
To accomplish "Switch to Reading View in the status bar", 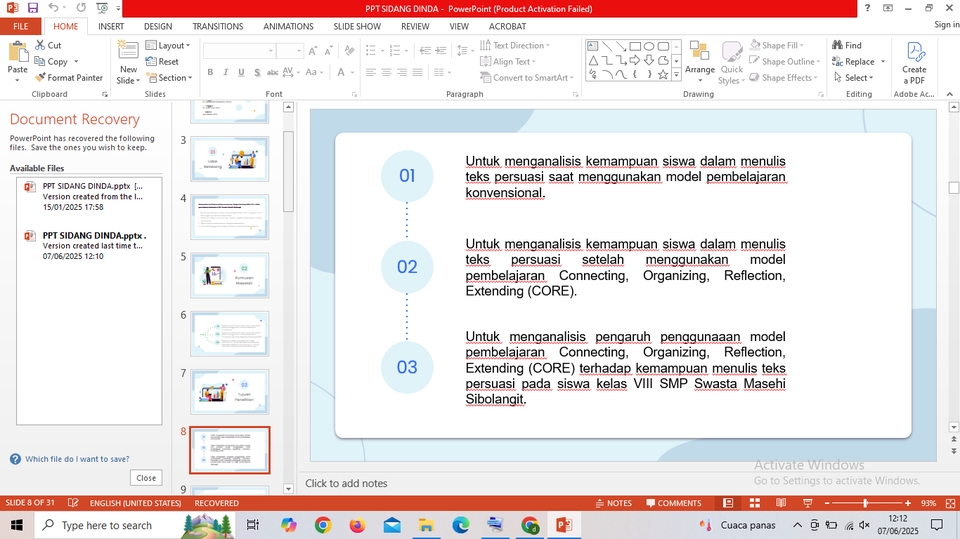I will tap(781, 503).
